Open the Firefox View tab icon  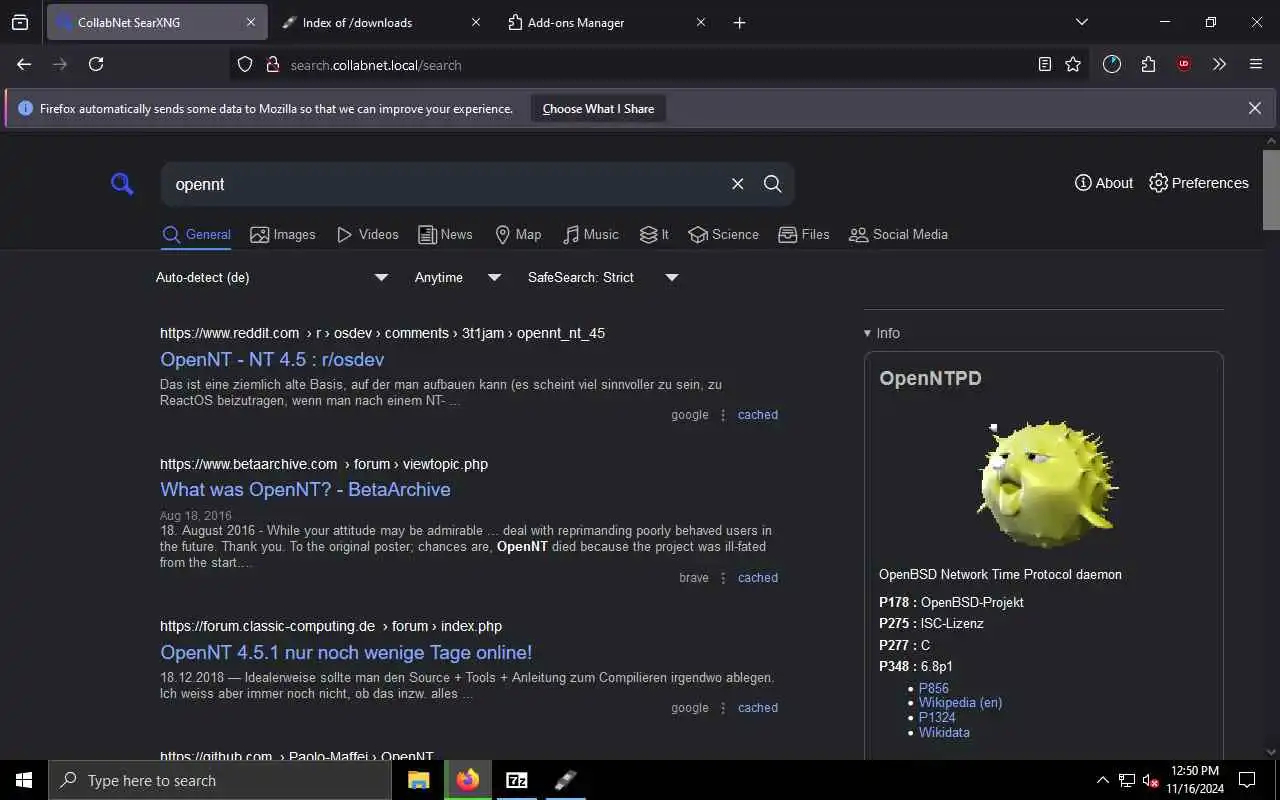pos(20,22)
